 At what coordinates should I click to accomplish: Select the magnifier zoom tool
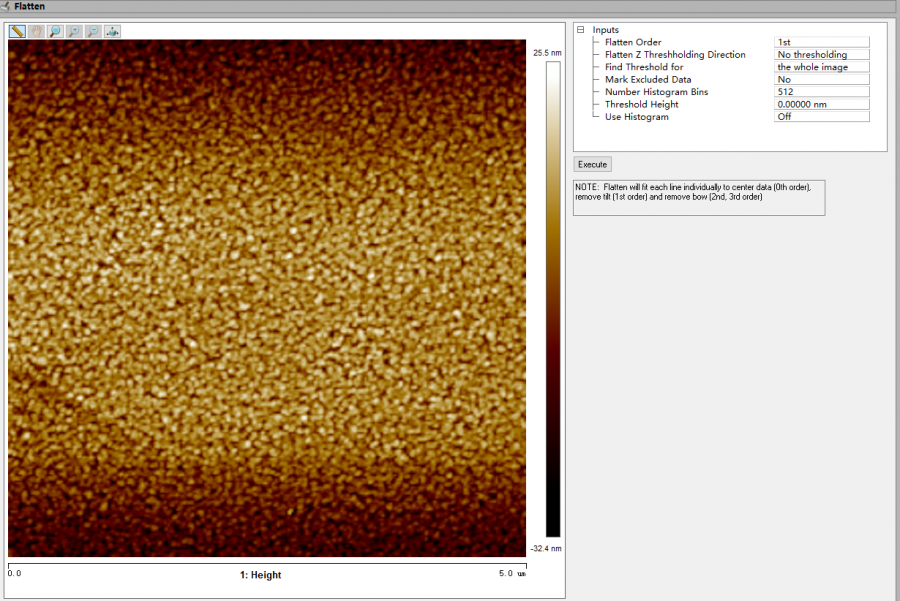click(56, 31)
